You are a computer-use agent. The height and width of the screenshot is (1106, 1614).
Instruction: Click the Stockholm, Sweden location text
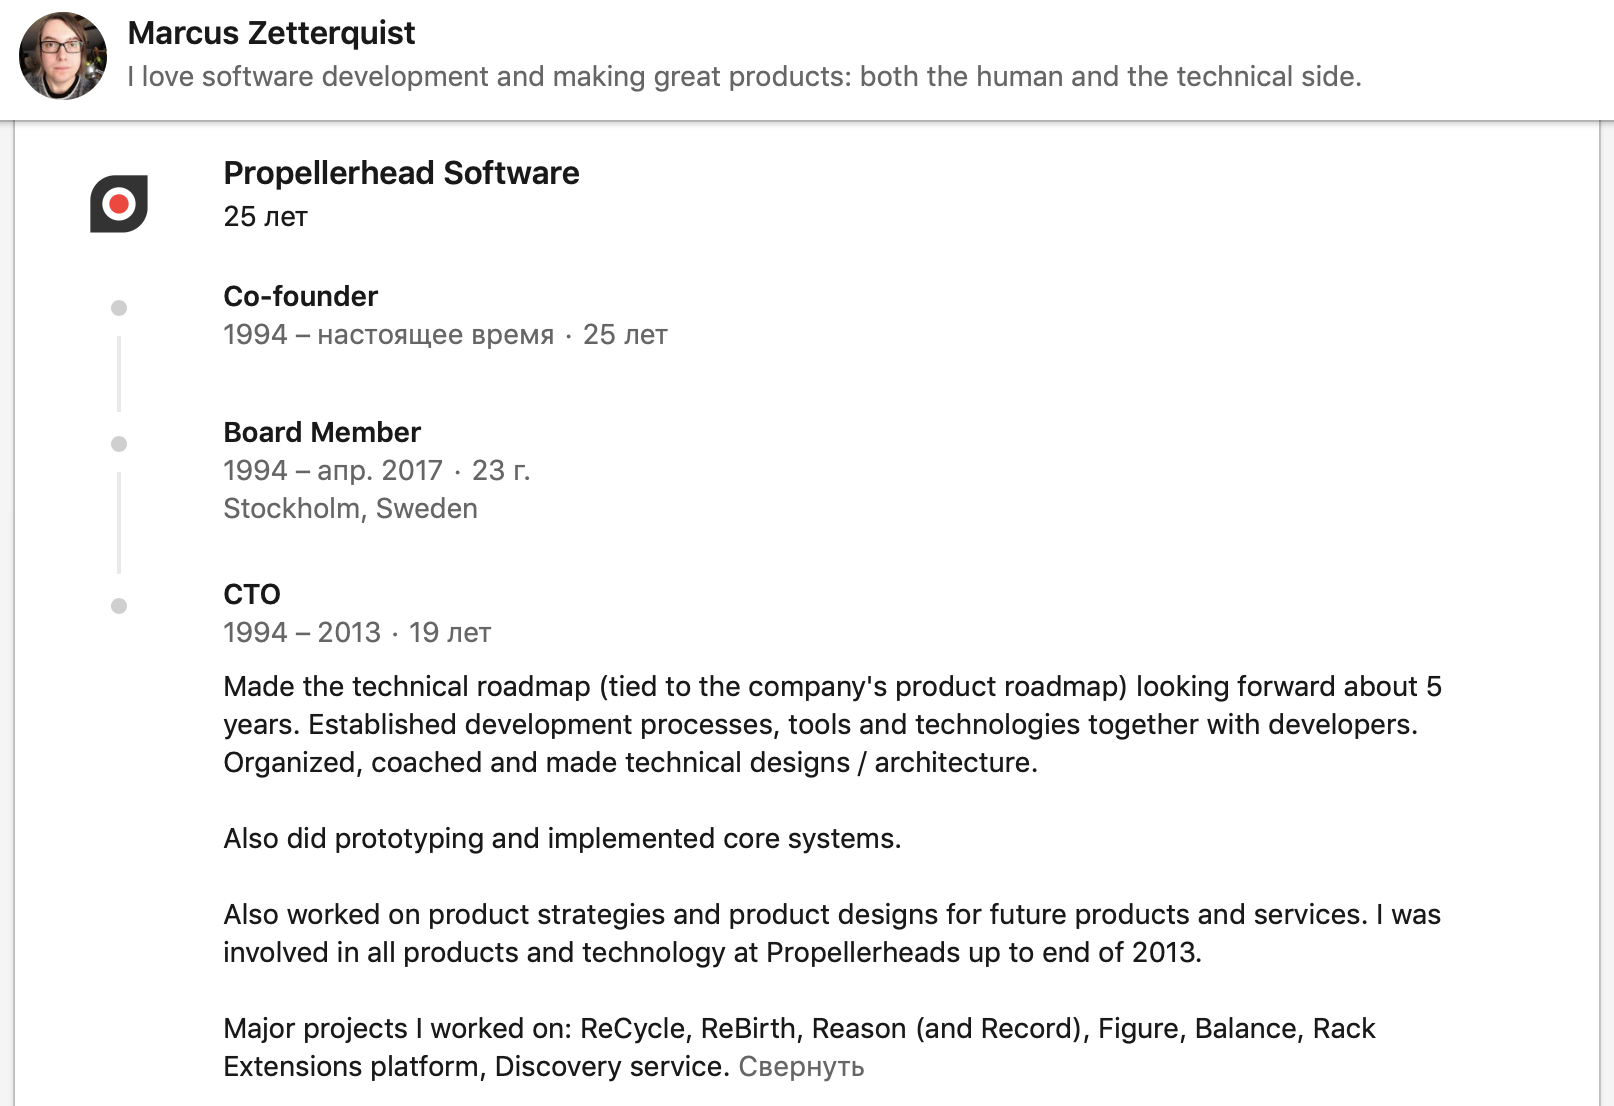pyautogui.click(x=350, y=508)
